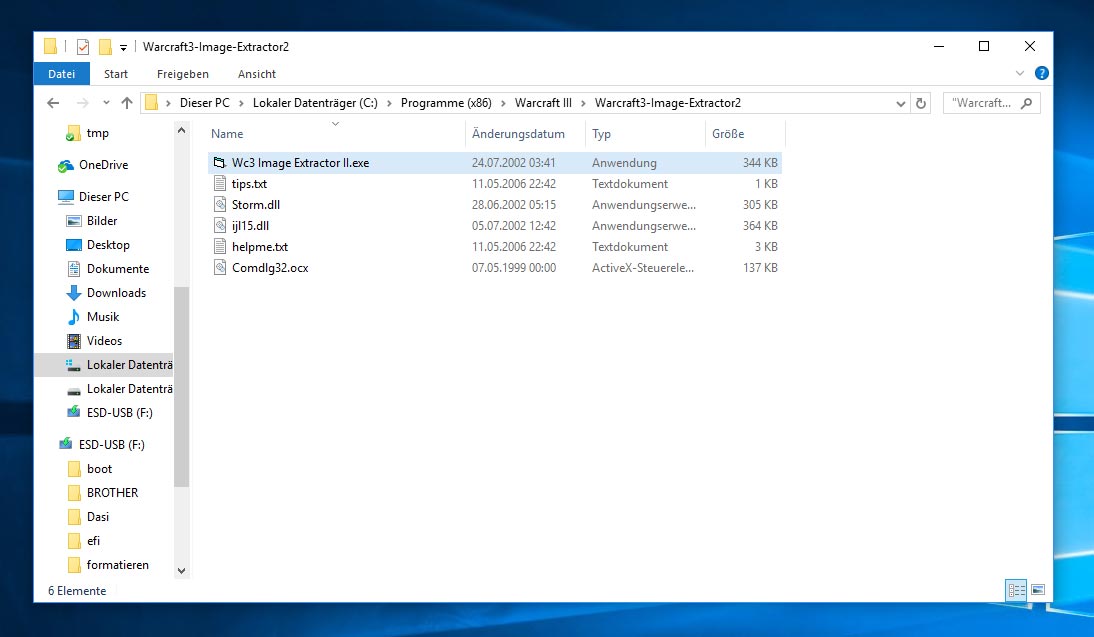Click ESD-USB (F:) under Dieser PC
Viewport: 1094px width, 637px height.
119,412
